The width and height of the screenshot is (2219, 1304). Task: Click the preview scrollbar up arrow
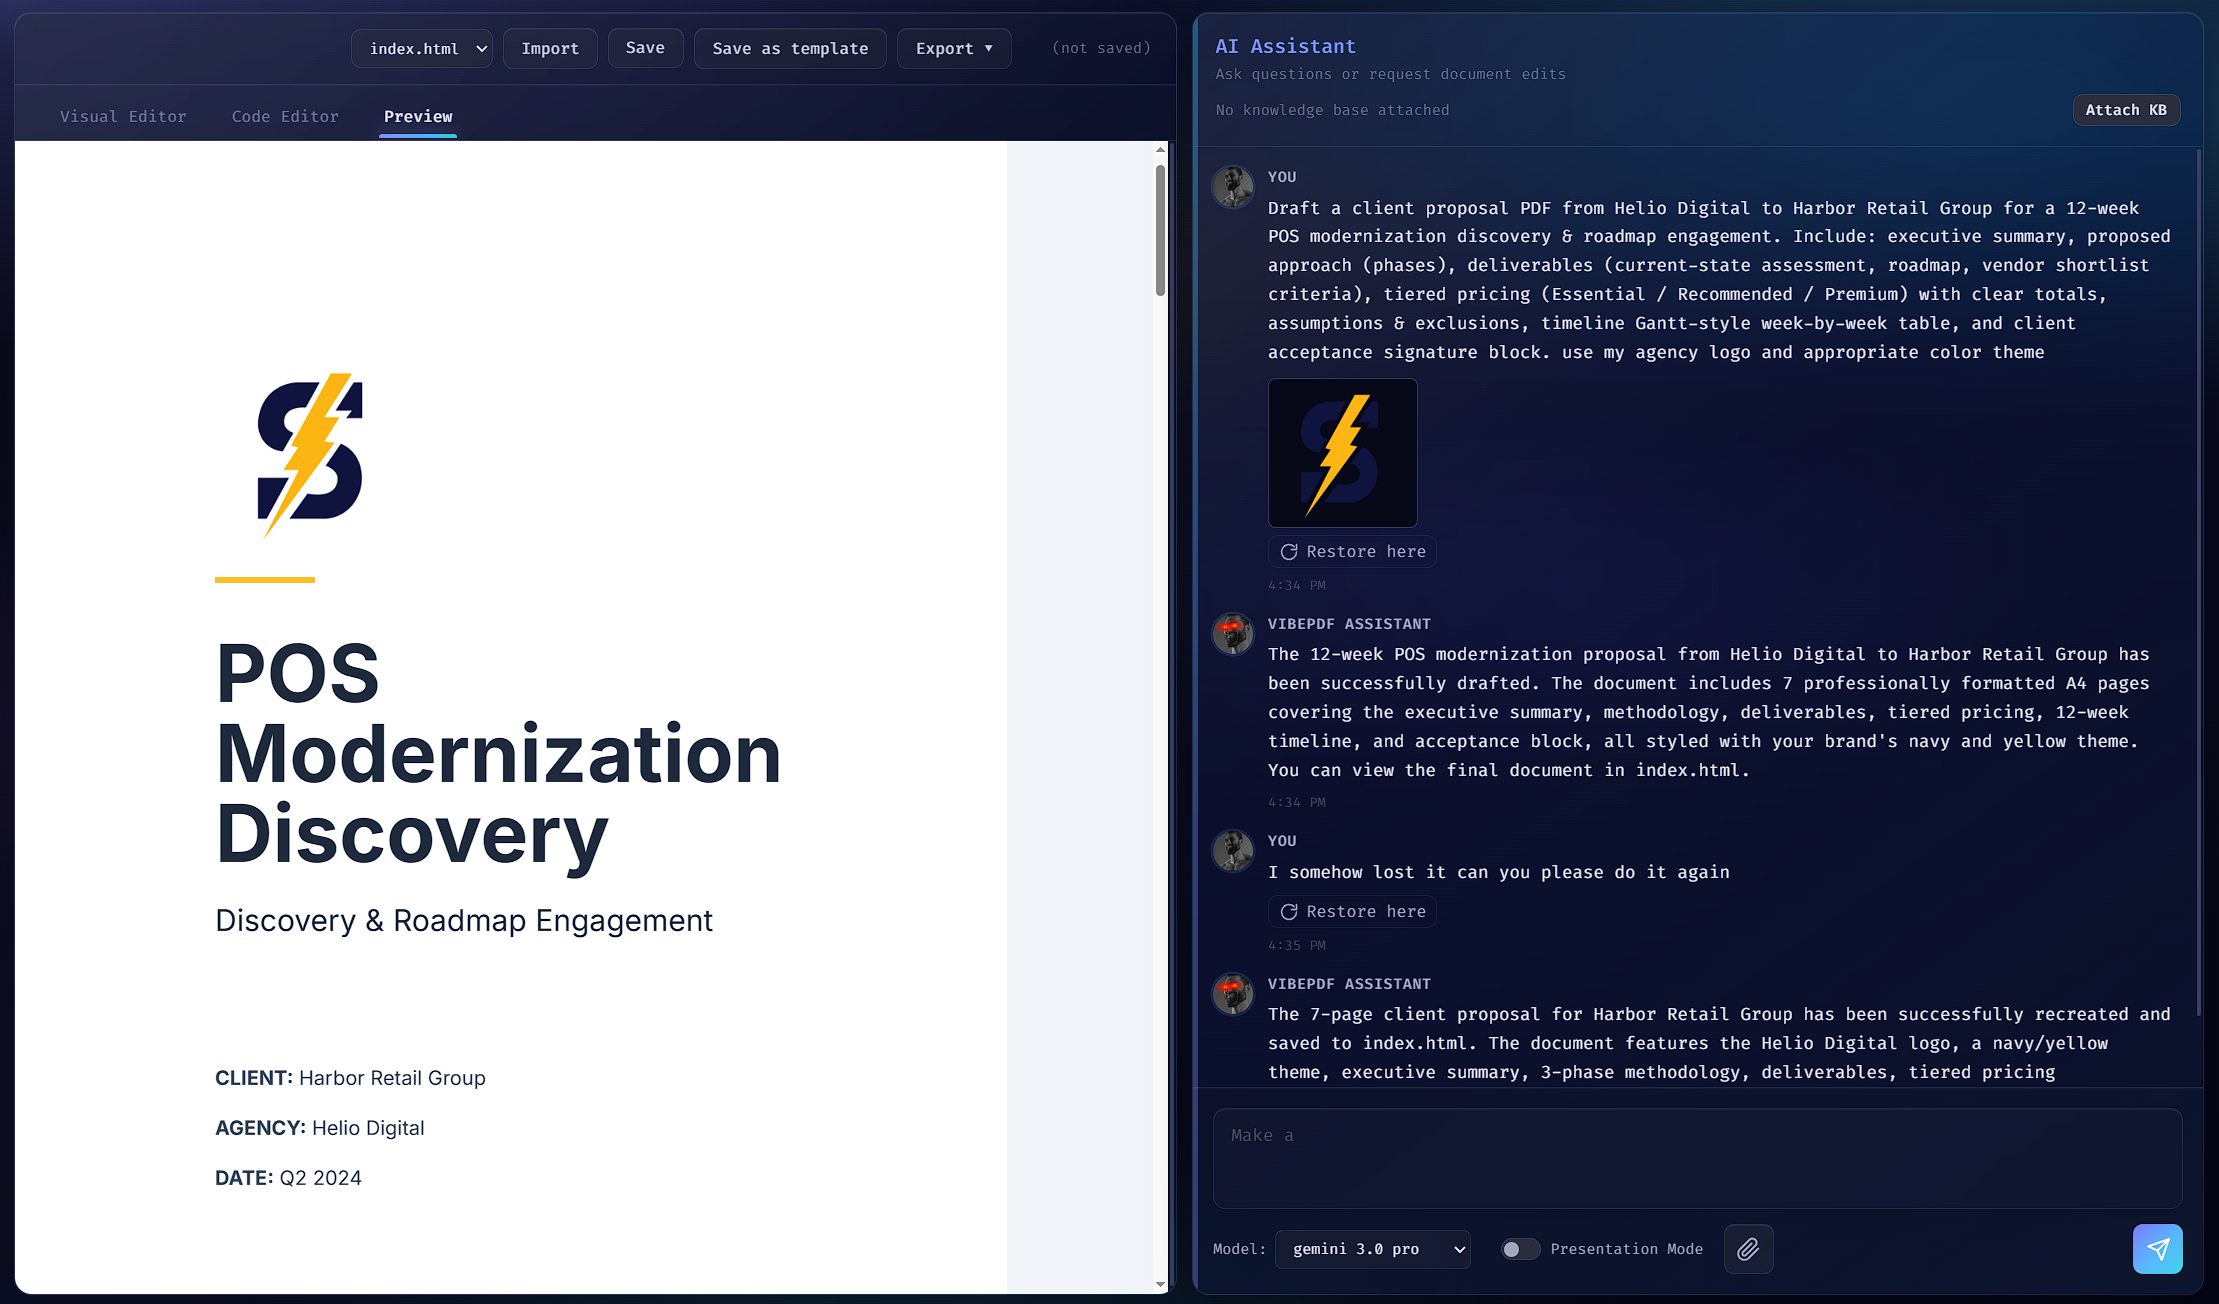pyautogui.click(x=1160, y=150)
